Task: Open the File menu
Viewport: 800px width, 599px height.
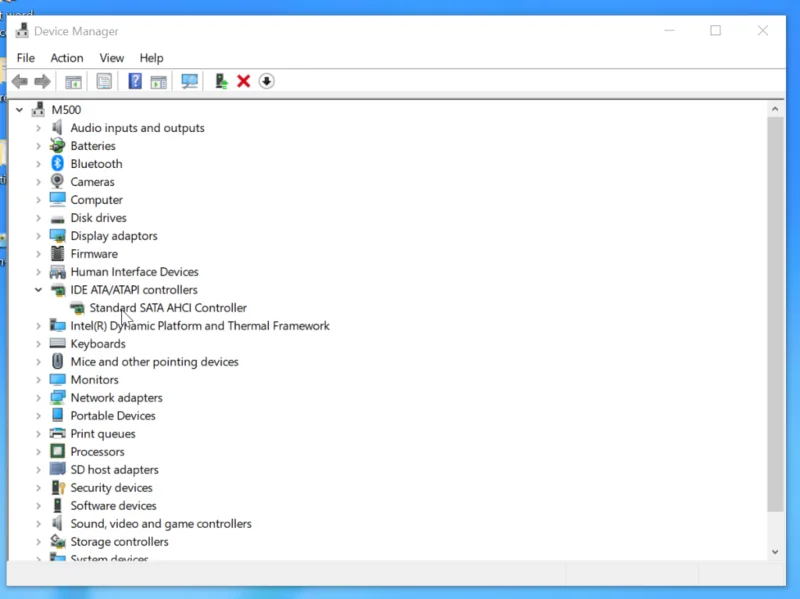Action: pos(26,58)
